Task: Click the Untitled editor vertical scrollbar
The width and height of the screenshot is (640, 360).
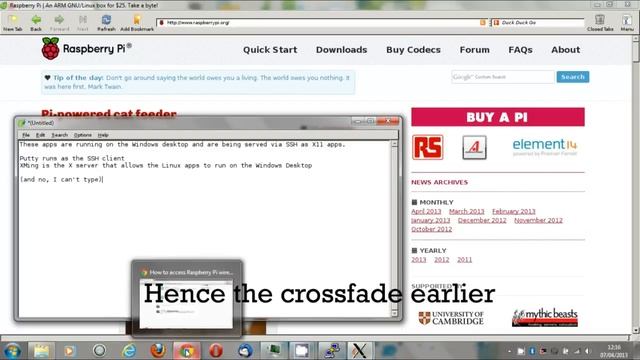Action: (394, 229)
